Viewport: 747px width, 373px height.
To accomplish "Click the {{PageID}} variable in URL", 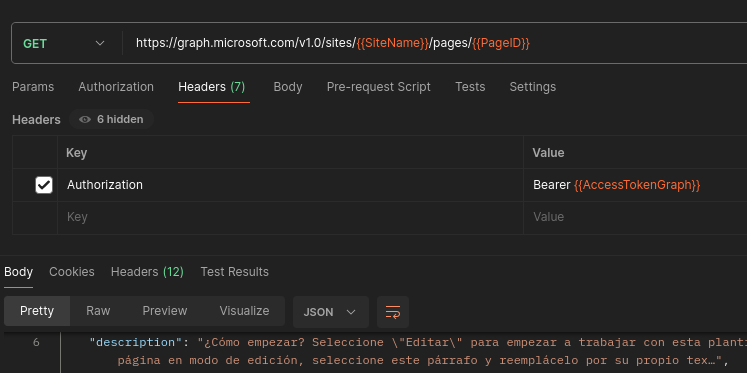I will click(x=501, y=43).
